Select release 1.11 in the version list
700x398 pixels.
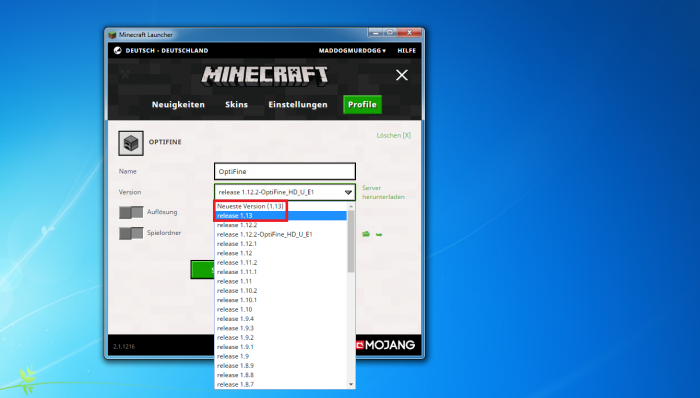point(281,281)
